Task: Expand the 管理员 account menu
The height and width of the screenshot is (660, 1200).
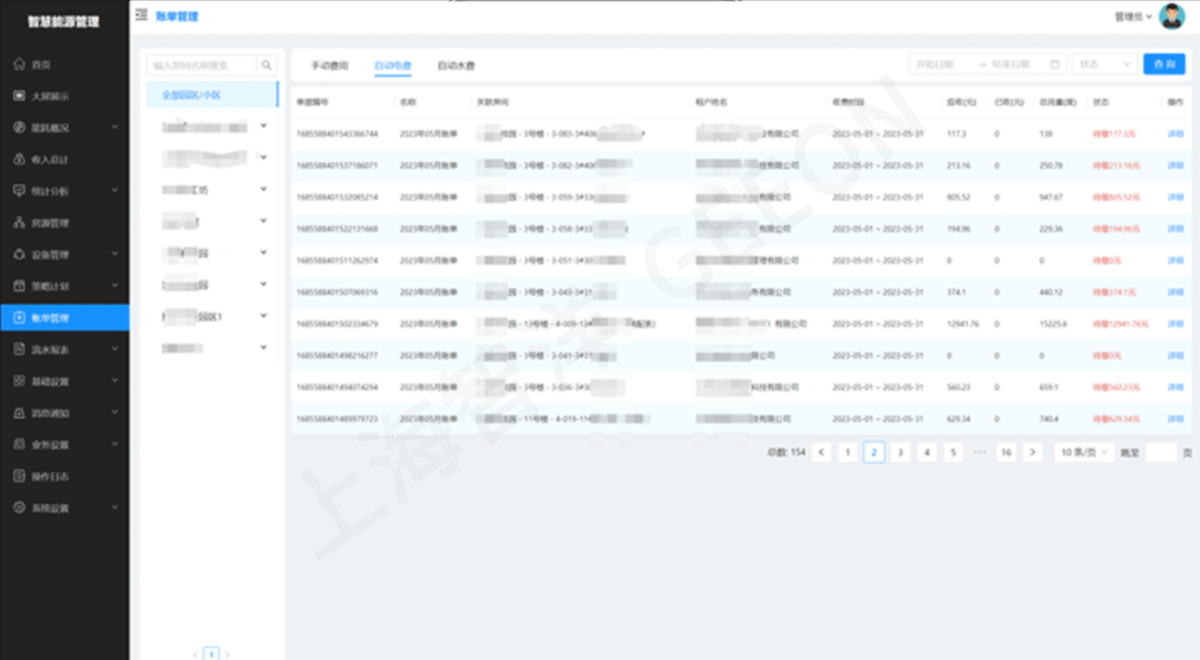Action: coord(1133,17)
